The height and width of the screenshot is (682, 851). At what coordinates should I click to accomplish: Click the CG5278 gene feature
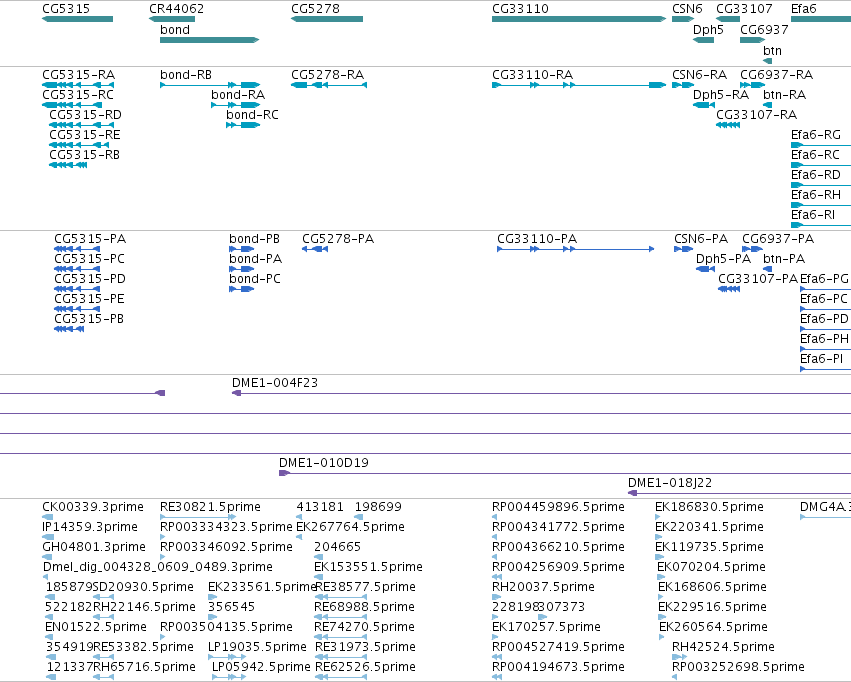click(x=327, y=19)
